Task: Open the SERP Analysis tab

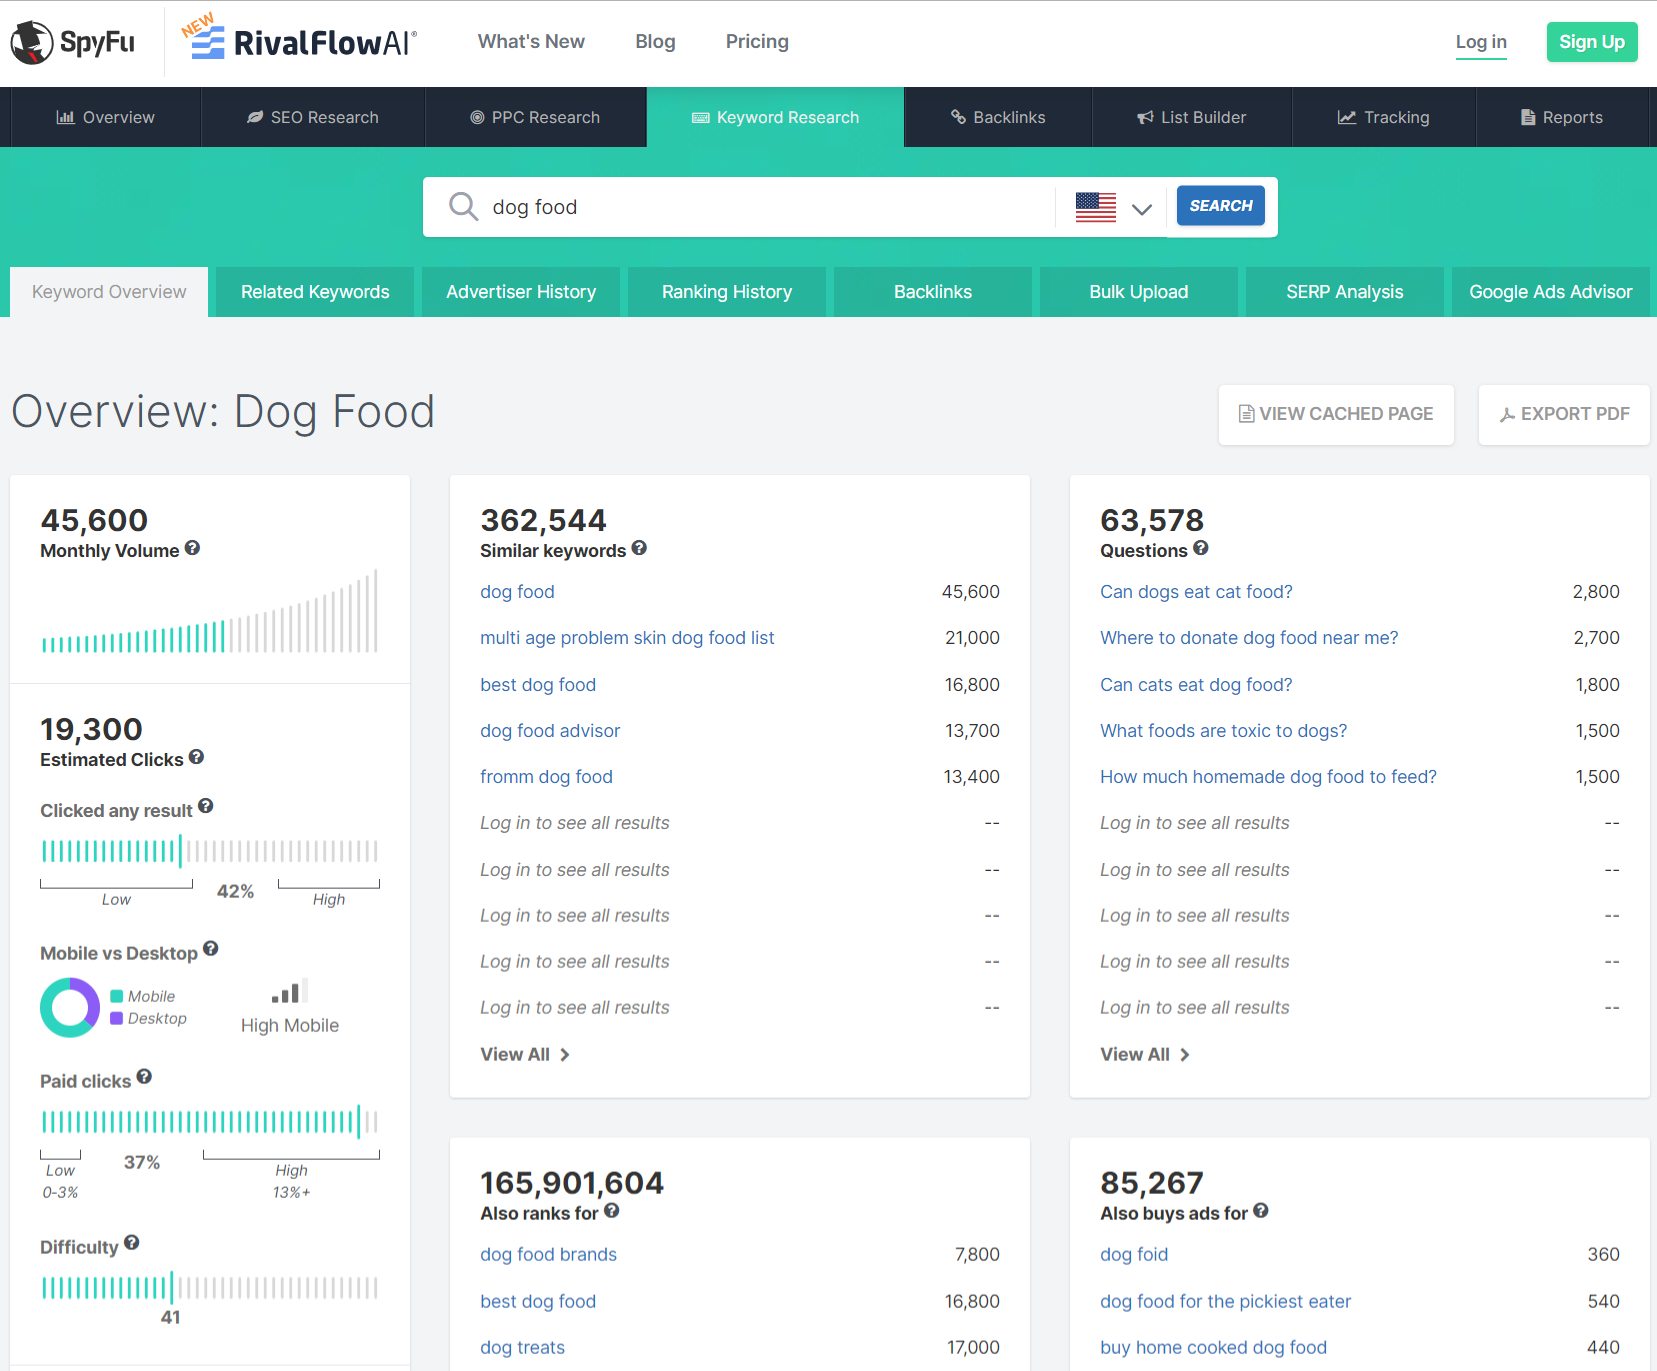Action: point(1345,292)
